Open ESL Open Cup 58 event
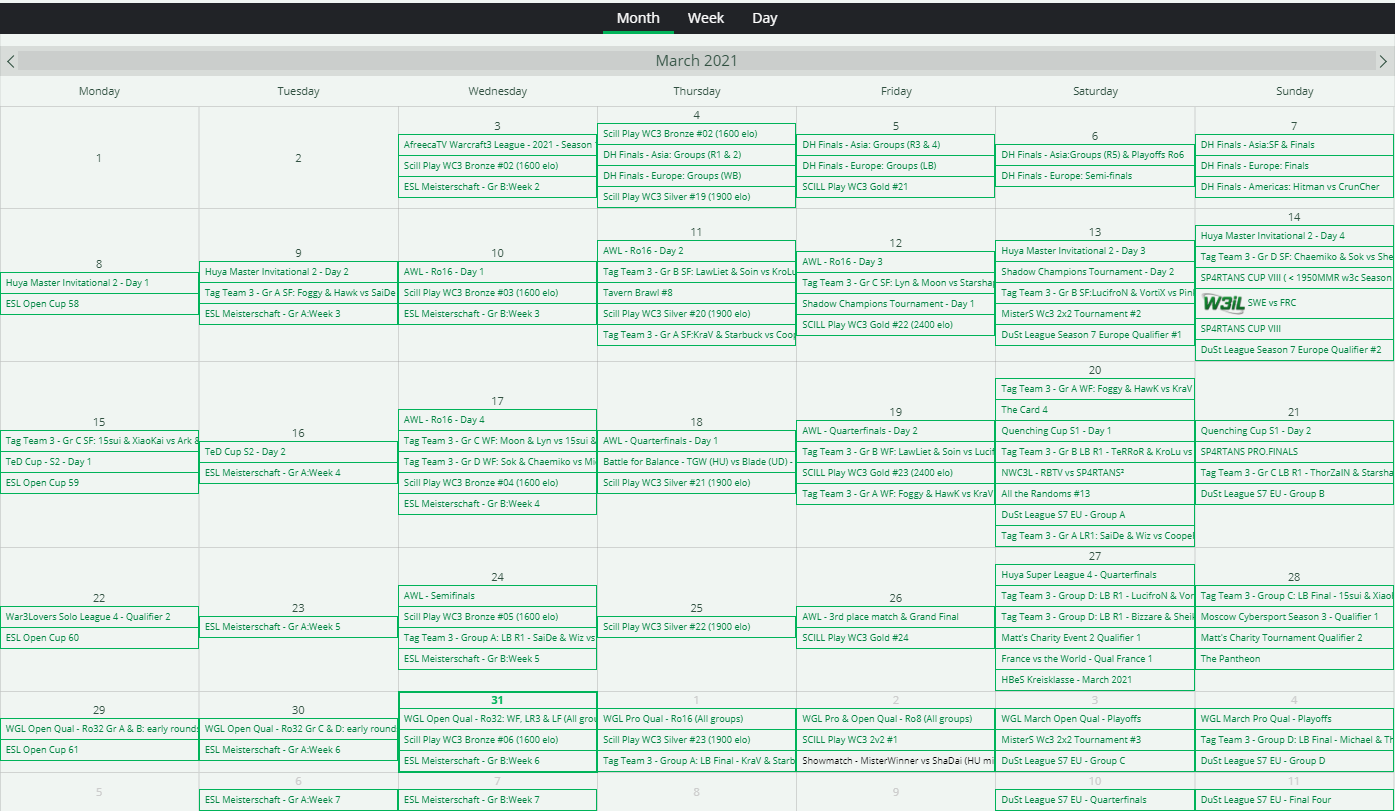 coord(42,304)
